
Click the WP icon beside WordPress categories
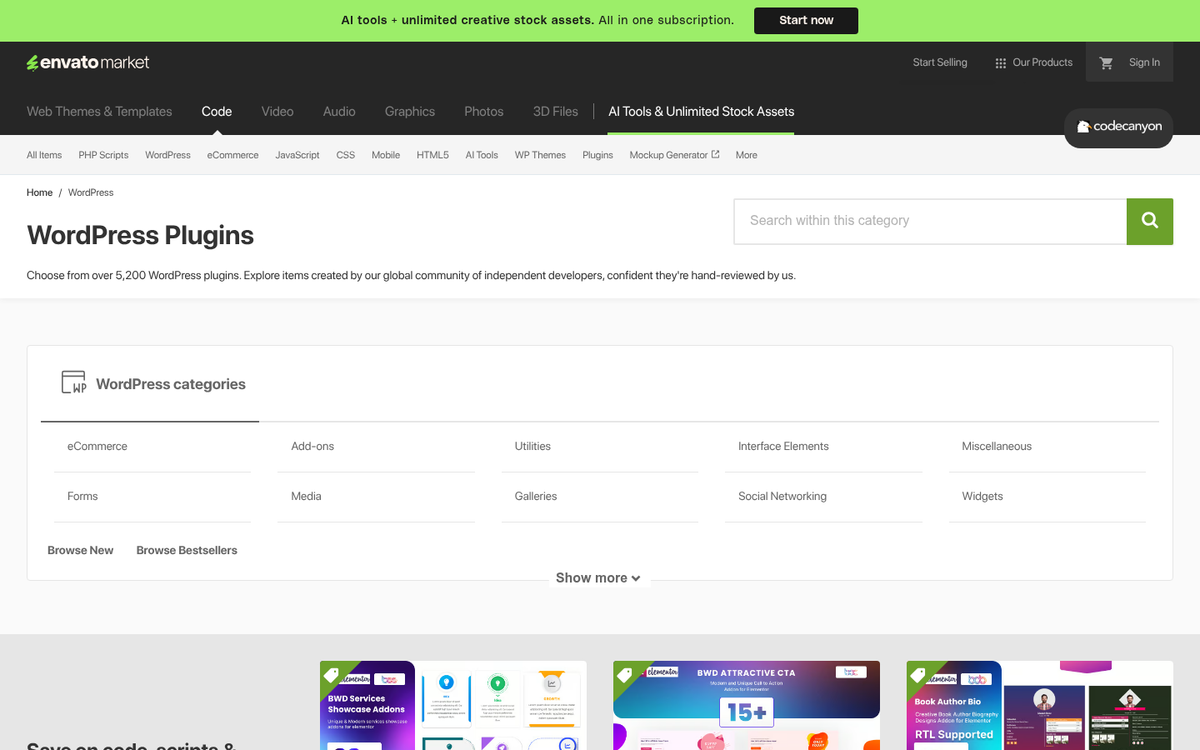point(73,383)
